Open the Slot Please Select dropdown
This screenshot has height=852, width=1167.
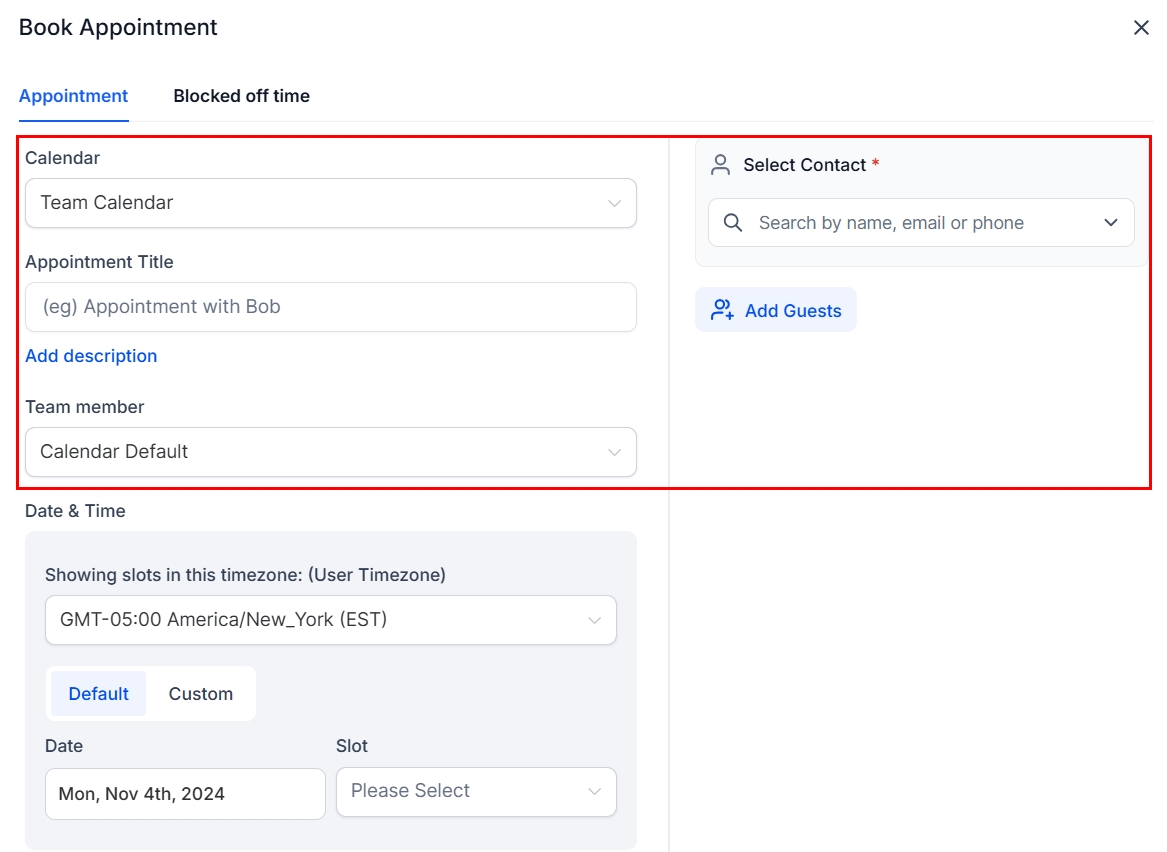coord(476,791)
